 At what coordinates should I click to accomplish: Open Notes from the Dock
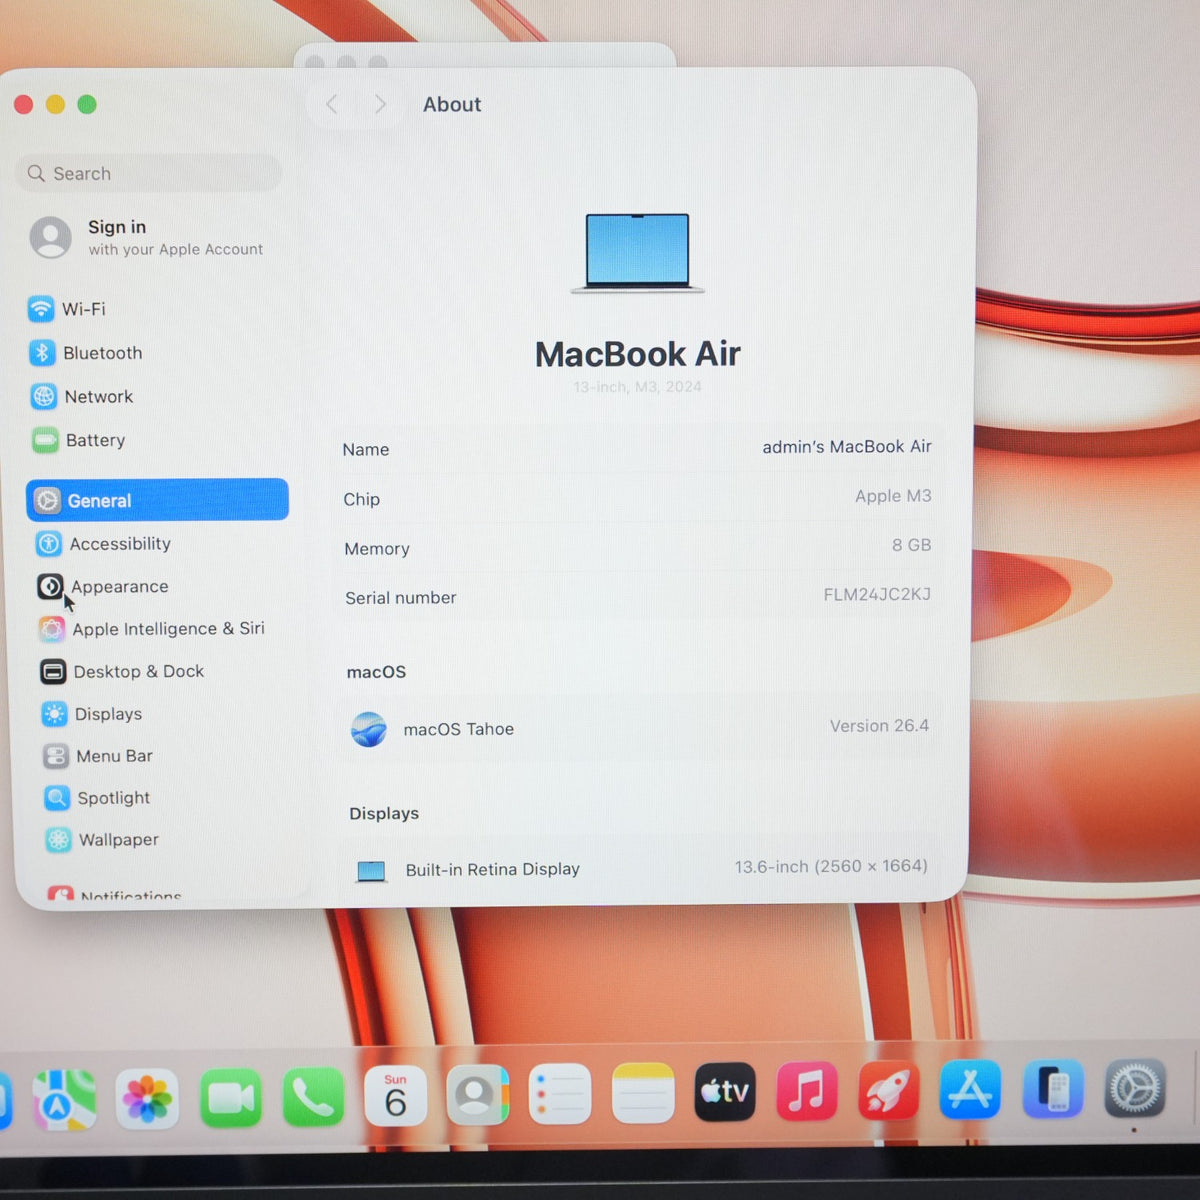[x=643, y=1094]
